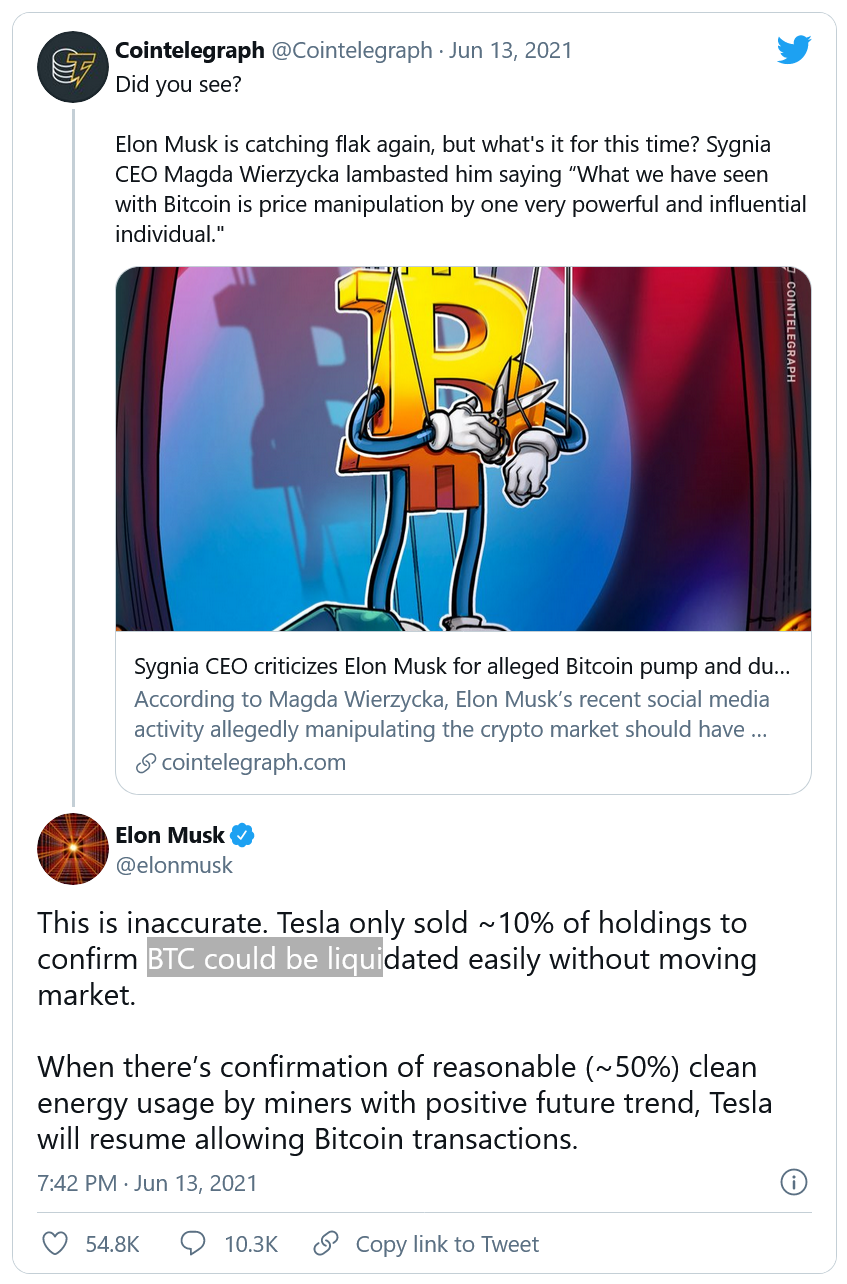The image size is (847, 1284).
Task: Click the chain link copy icon
Action: (x=325, y=1244)
